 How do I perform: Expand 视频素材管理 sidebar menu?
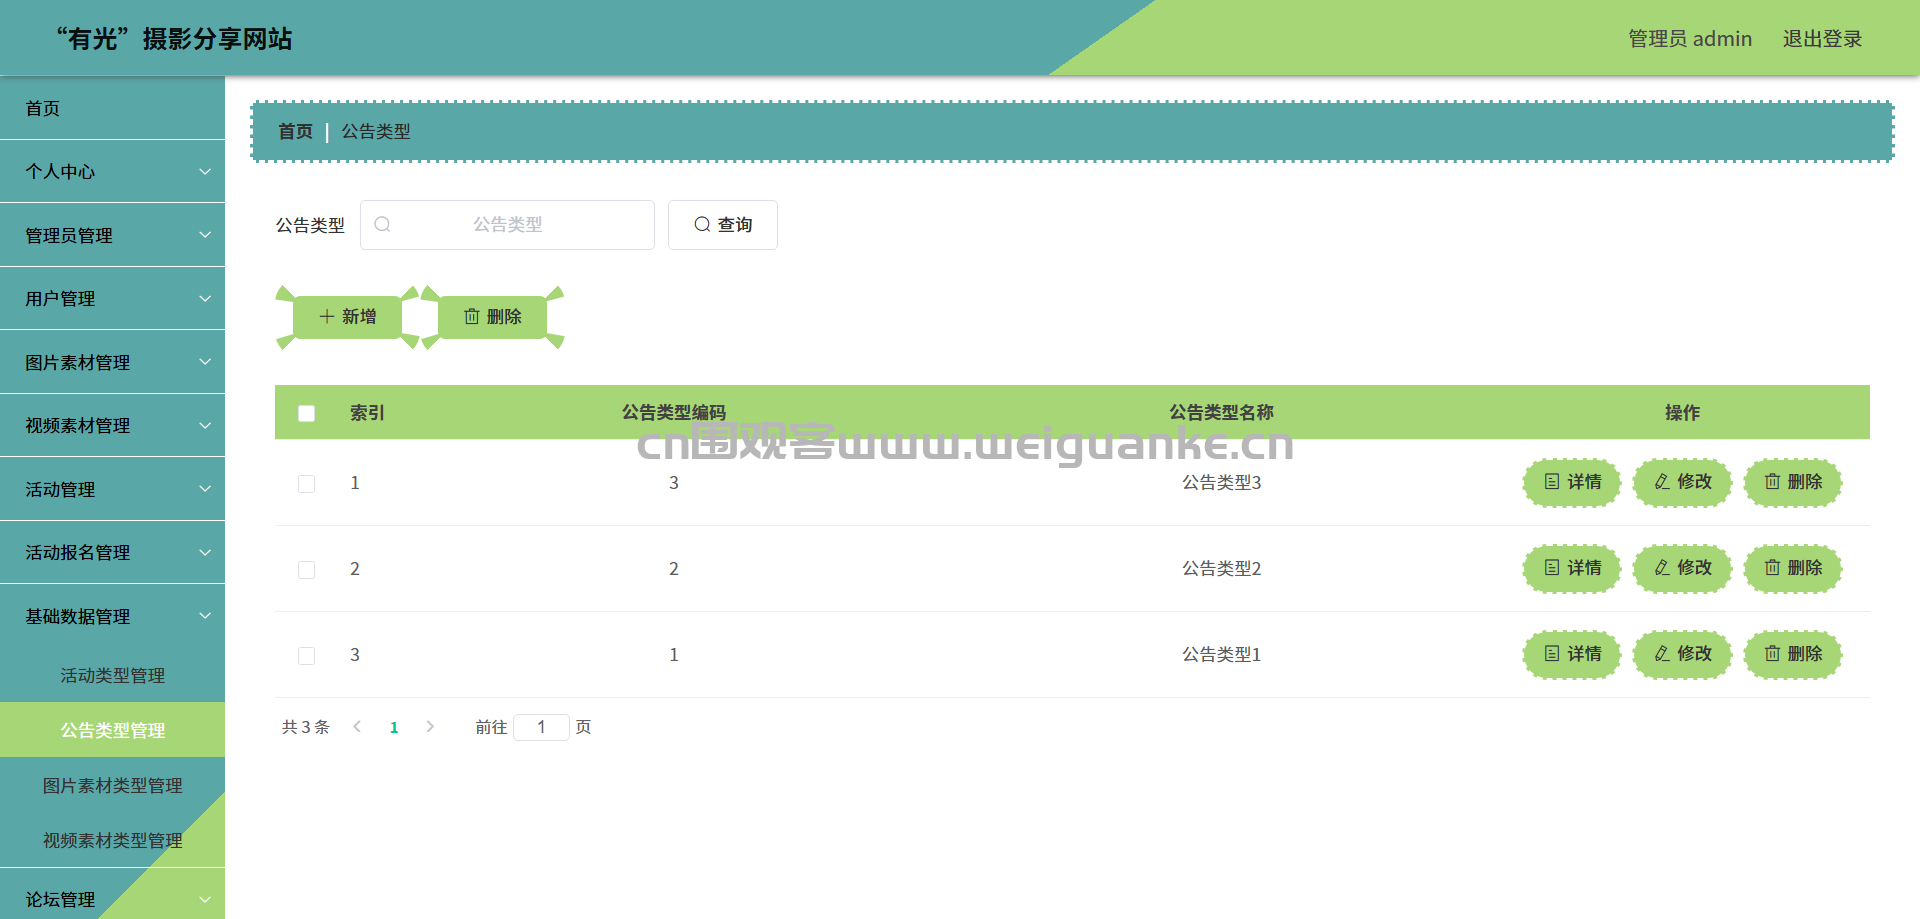(112, 425)
